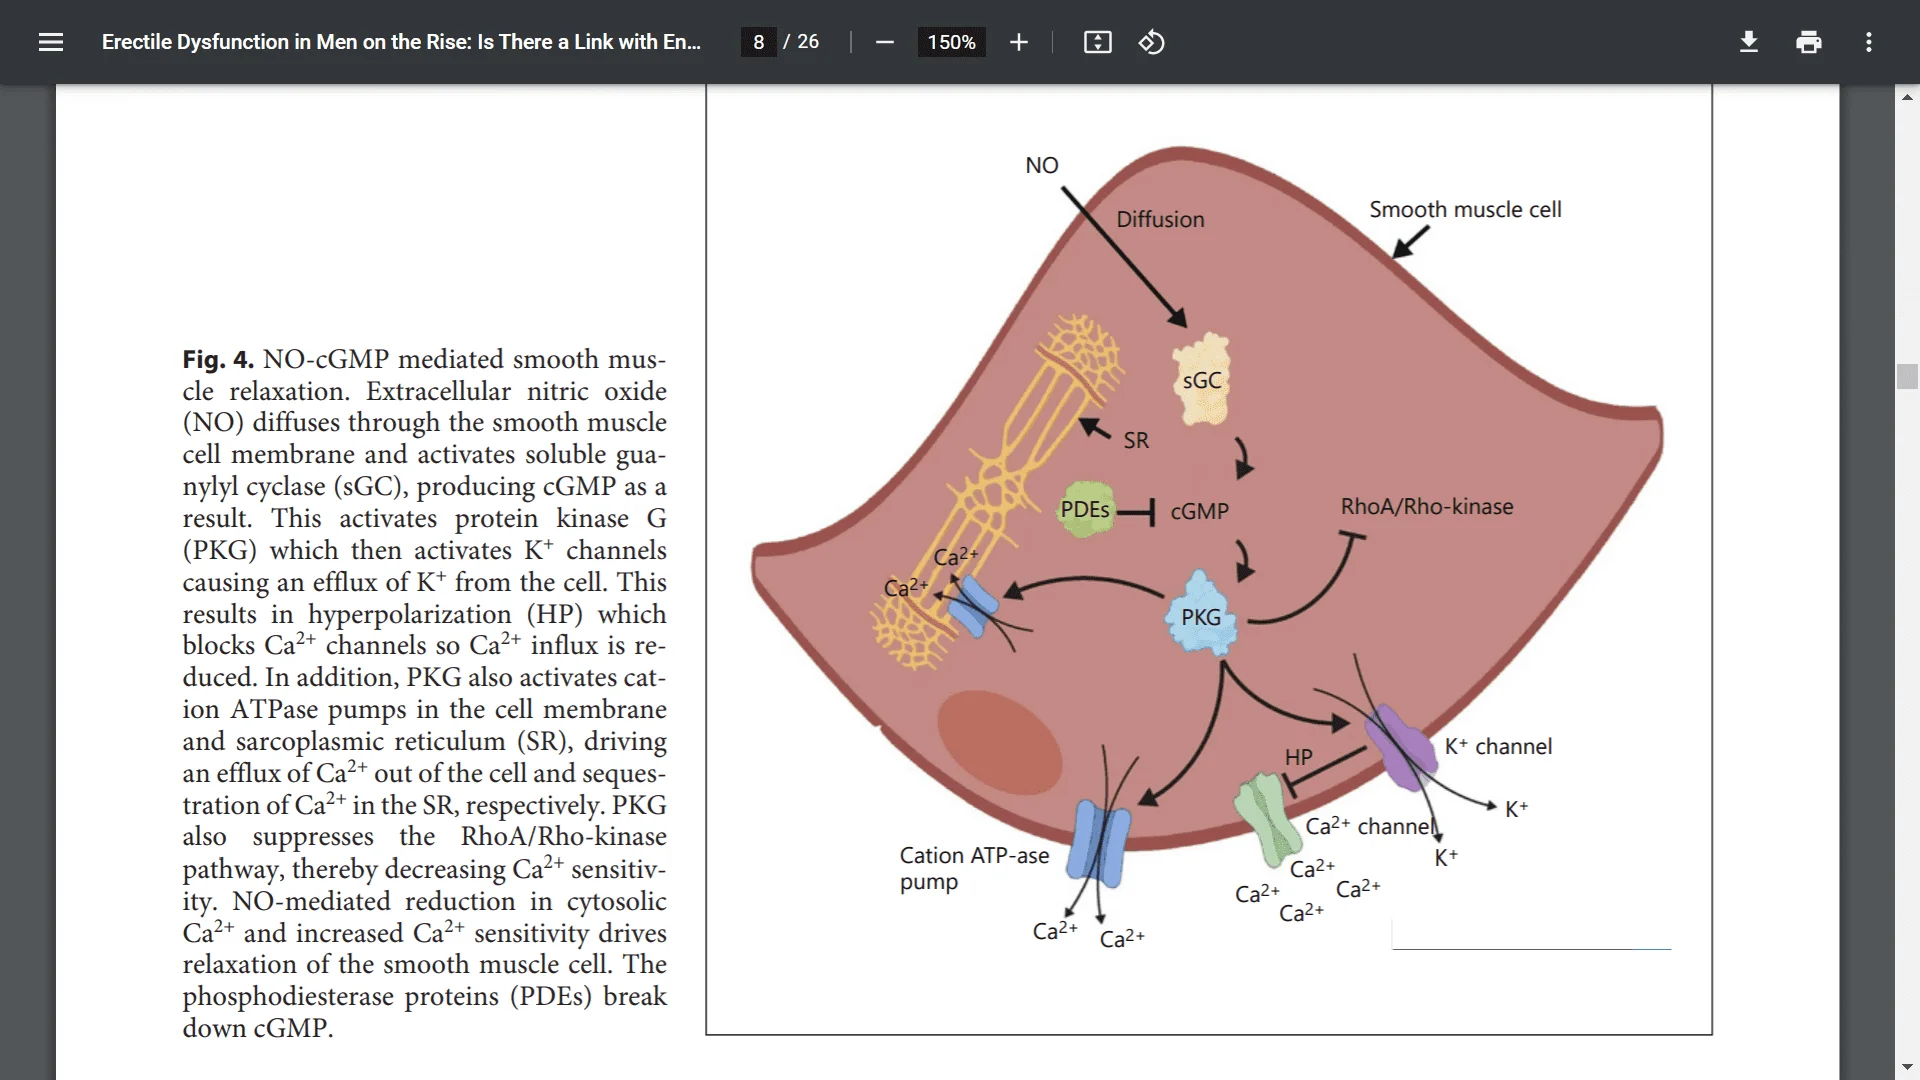Click the scrollbar up arrow

pos(1907,97)
